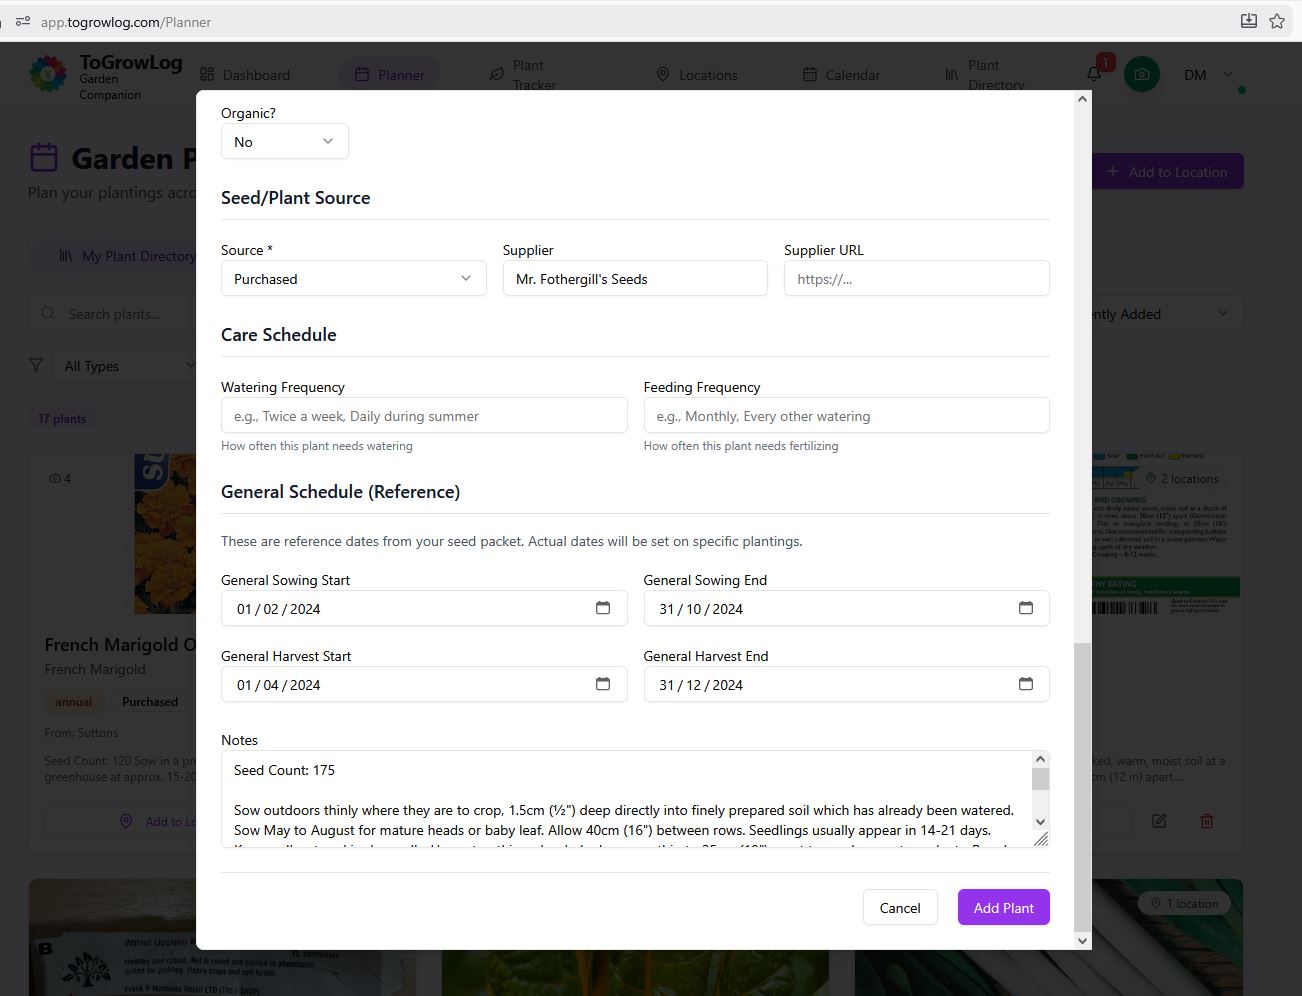Open calendar picker for General Harvest End
Screen dimensions: 1302x996
coord(1025,684)
